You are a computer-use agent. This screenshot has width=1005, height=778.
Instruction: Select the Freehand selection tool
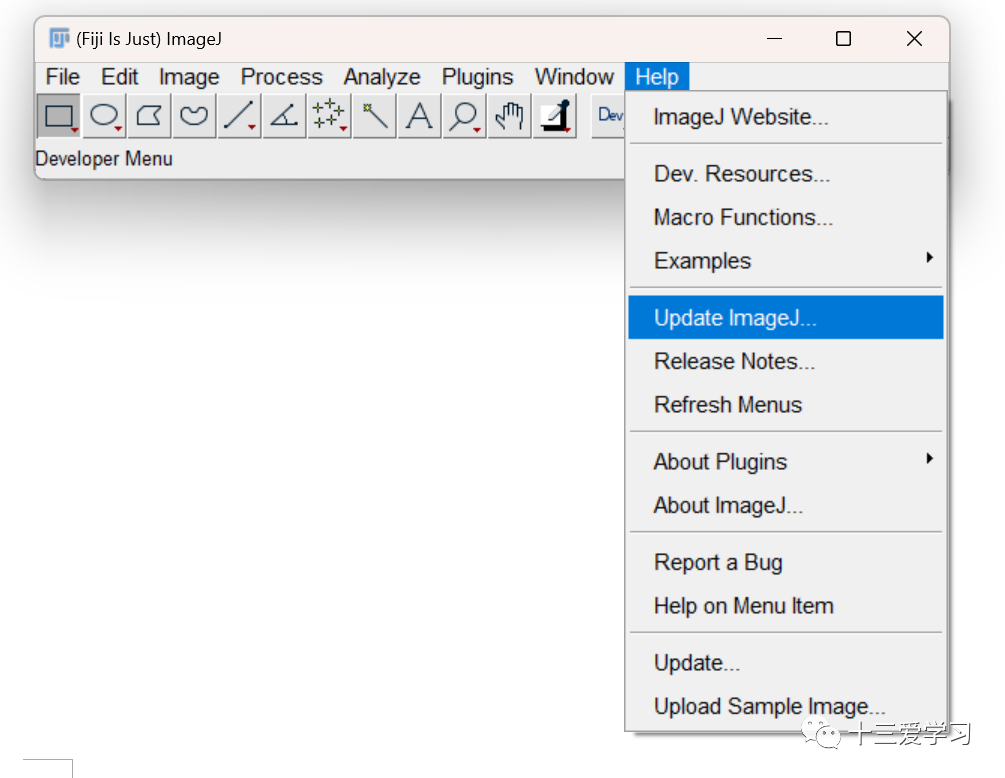click(x=194, y=116)
